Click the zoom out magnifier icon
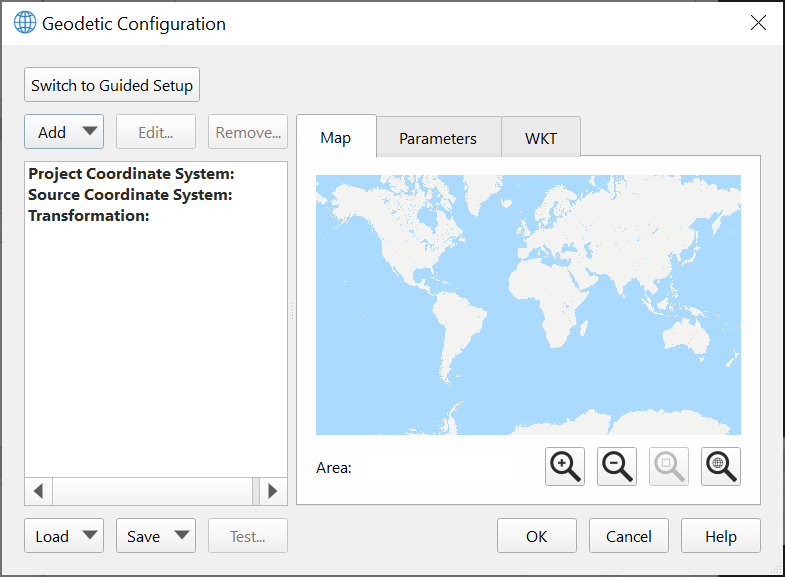 tap(617, 466)
